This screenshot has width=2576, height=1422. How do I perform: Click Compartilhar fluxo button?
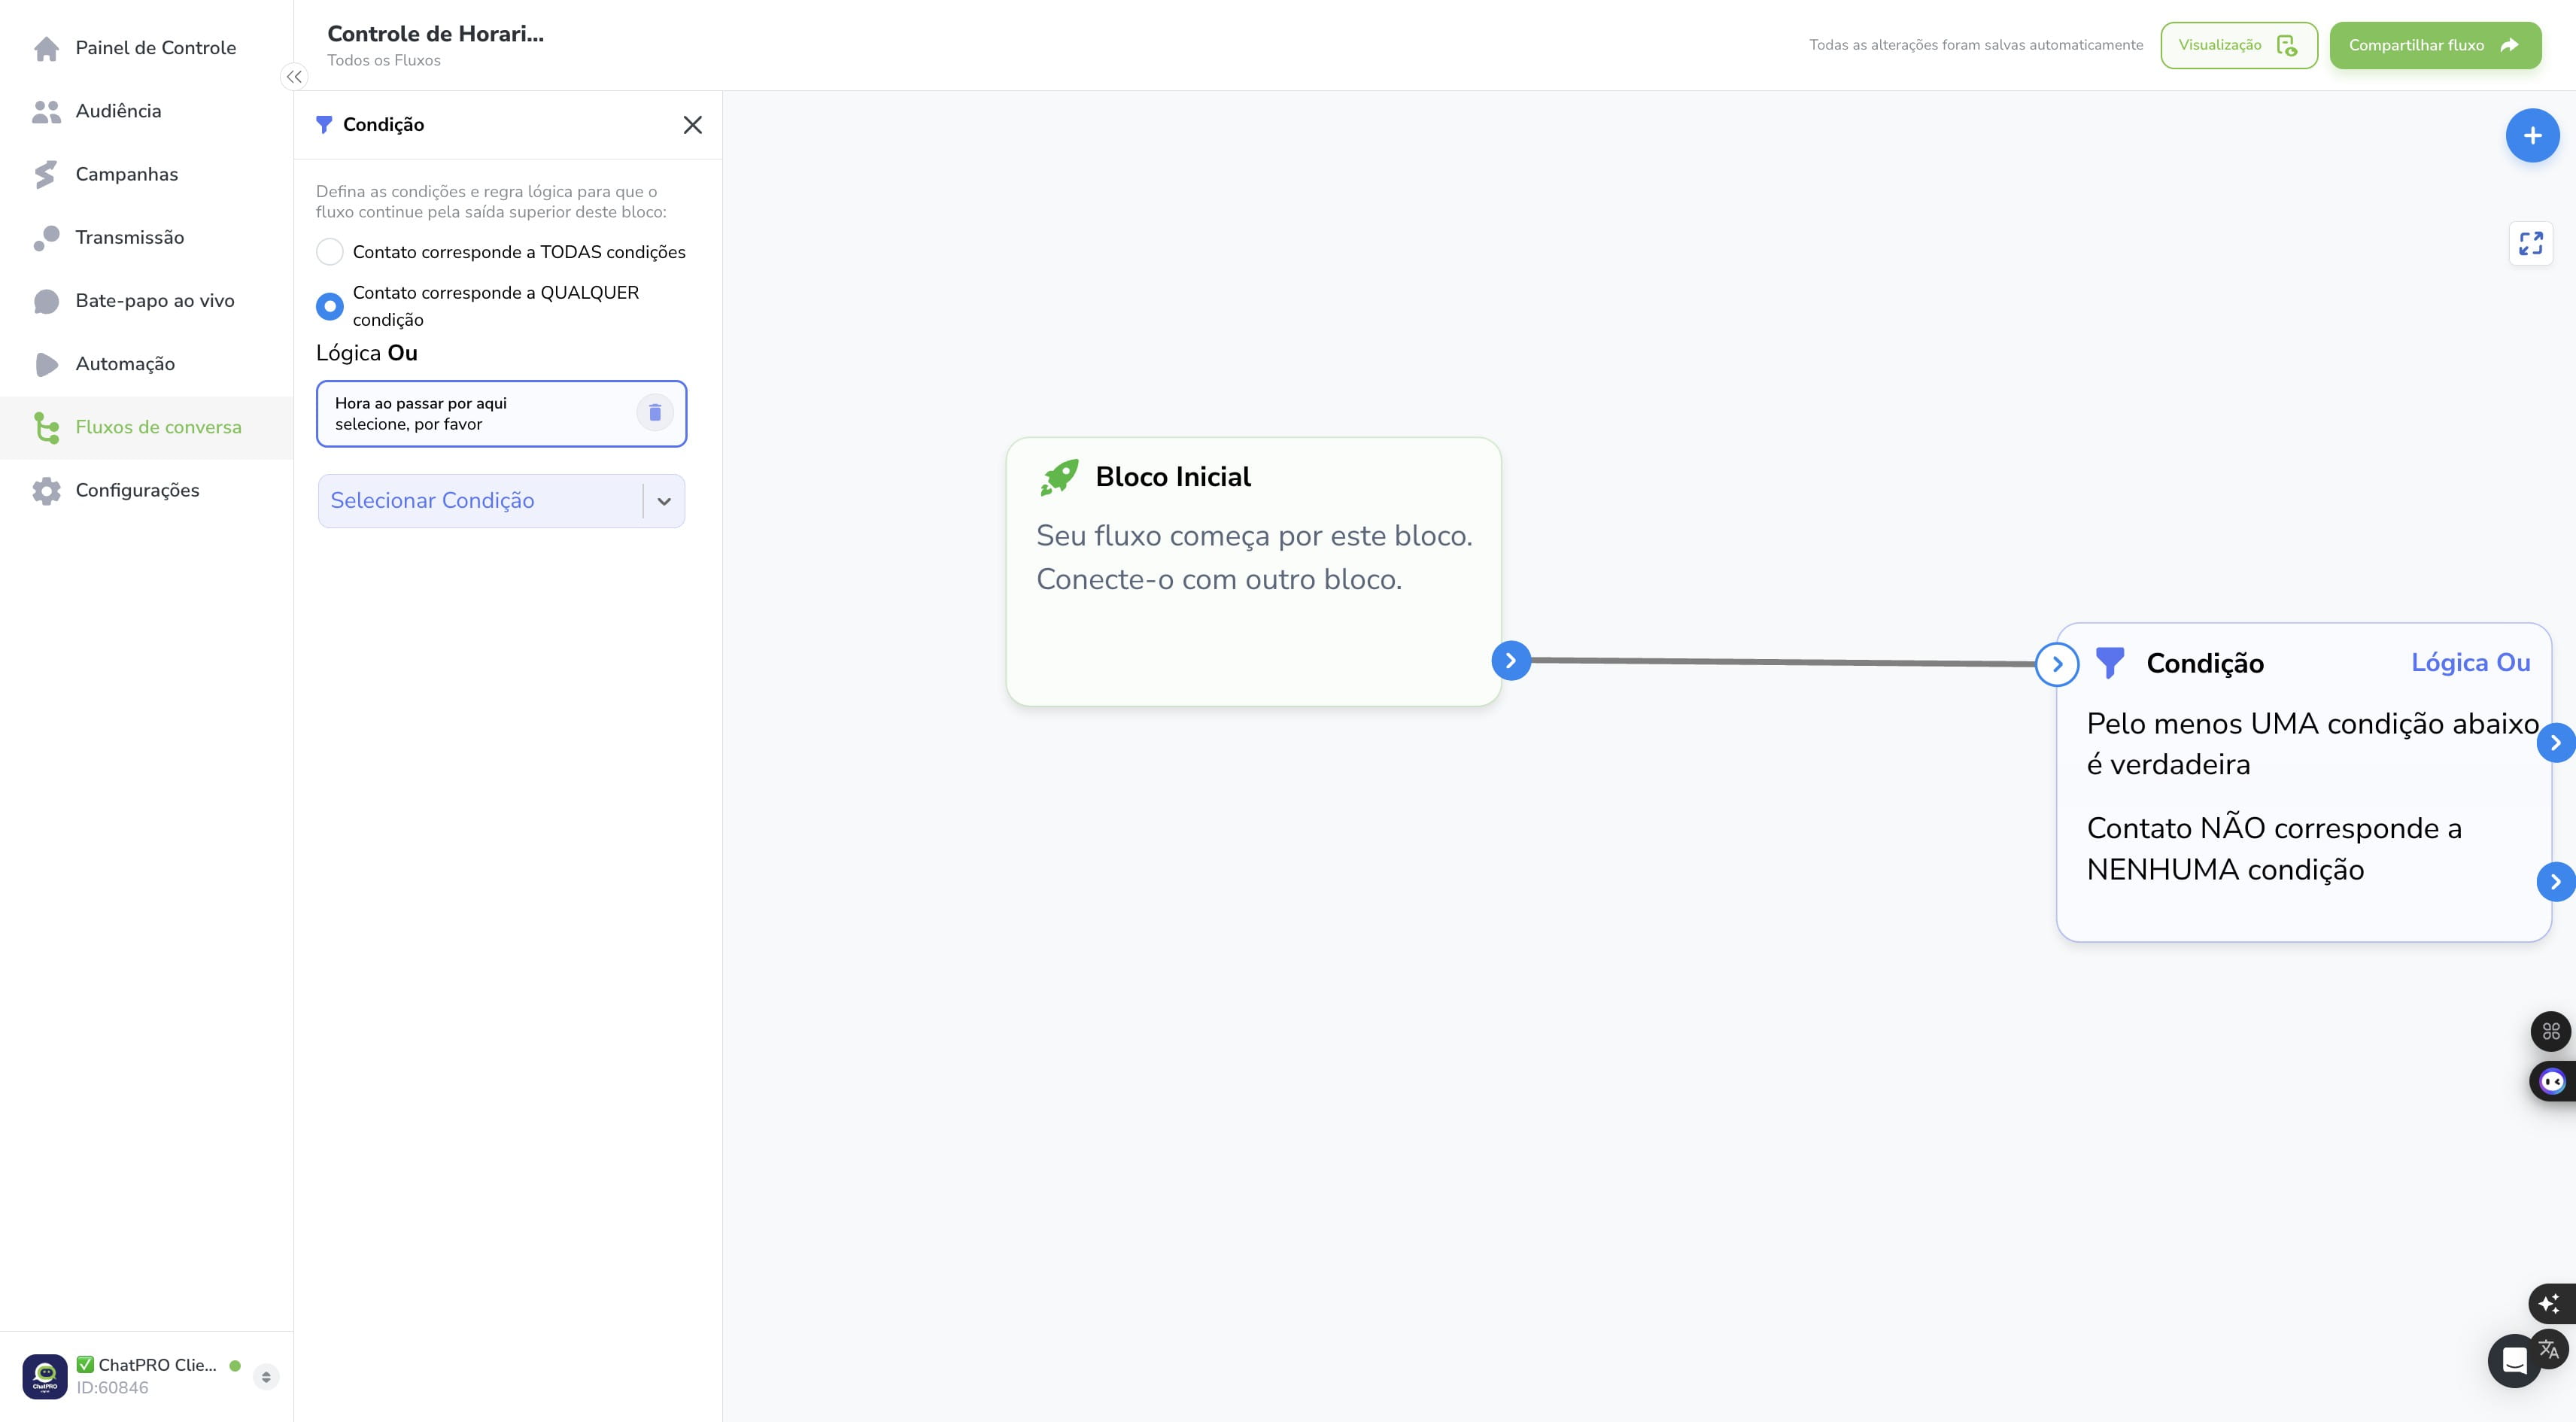click(2435, 45)
